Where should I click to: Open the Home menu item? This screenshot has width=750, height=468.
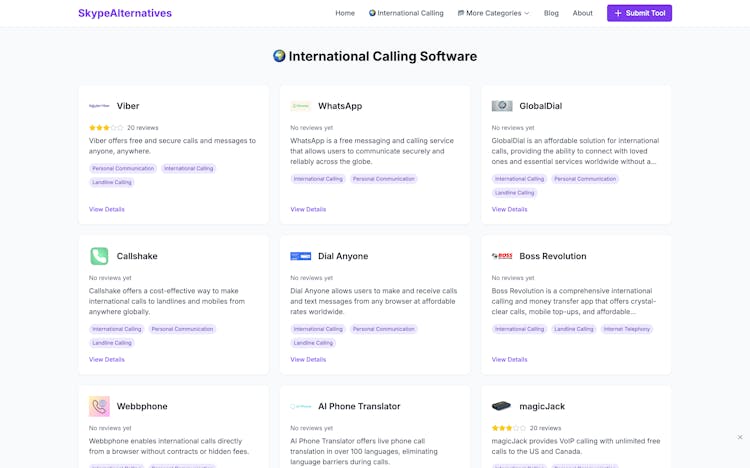click(x=345, y=13)
